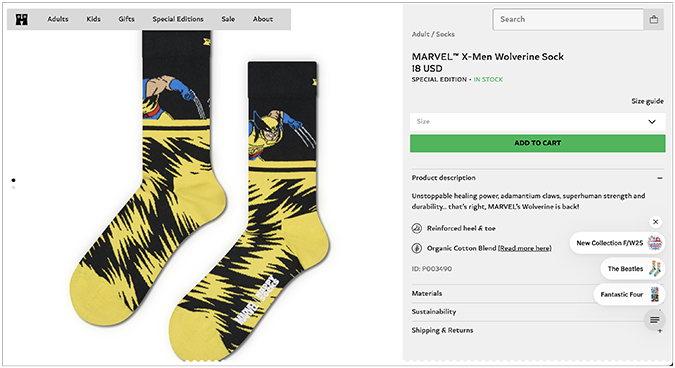The height and width of the screenshot is (368, 675).
Task: Open the Sale menu item
Action: [x=228, y=19]
